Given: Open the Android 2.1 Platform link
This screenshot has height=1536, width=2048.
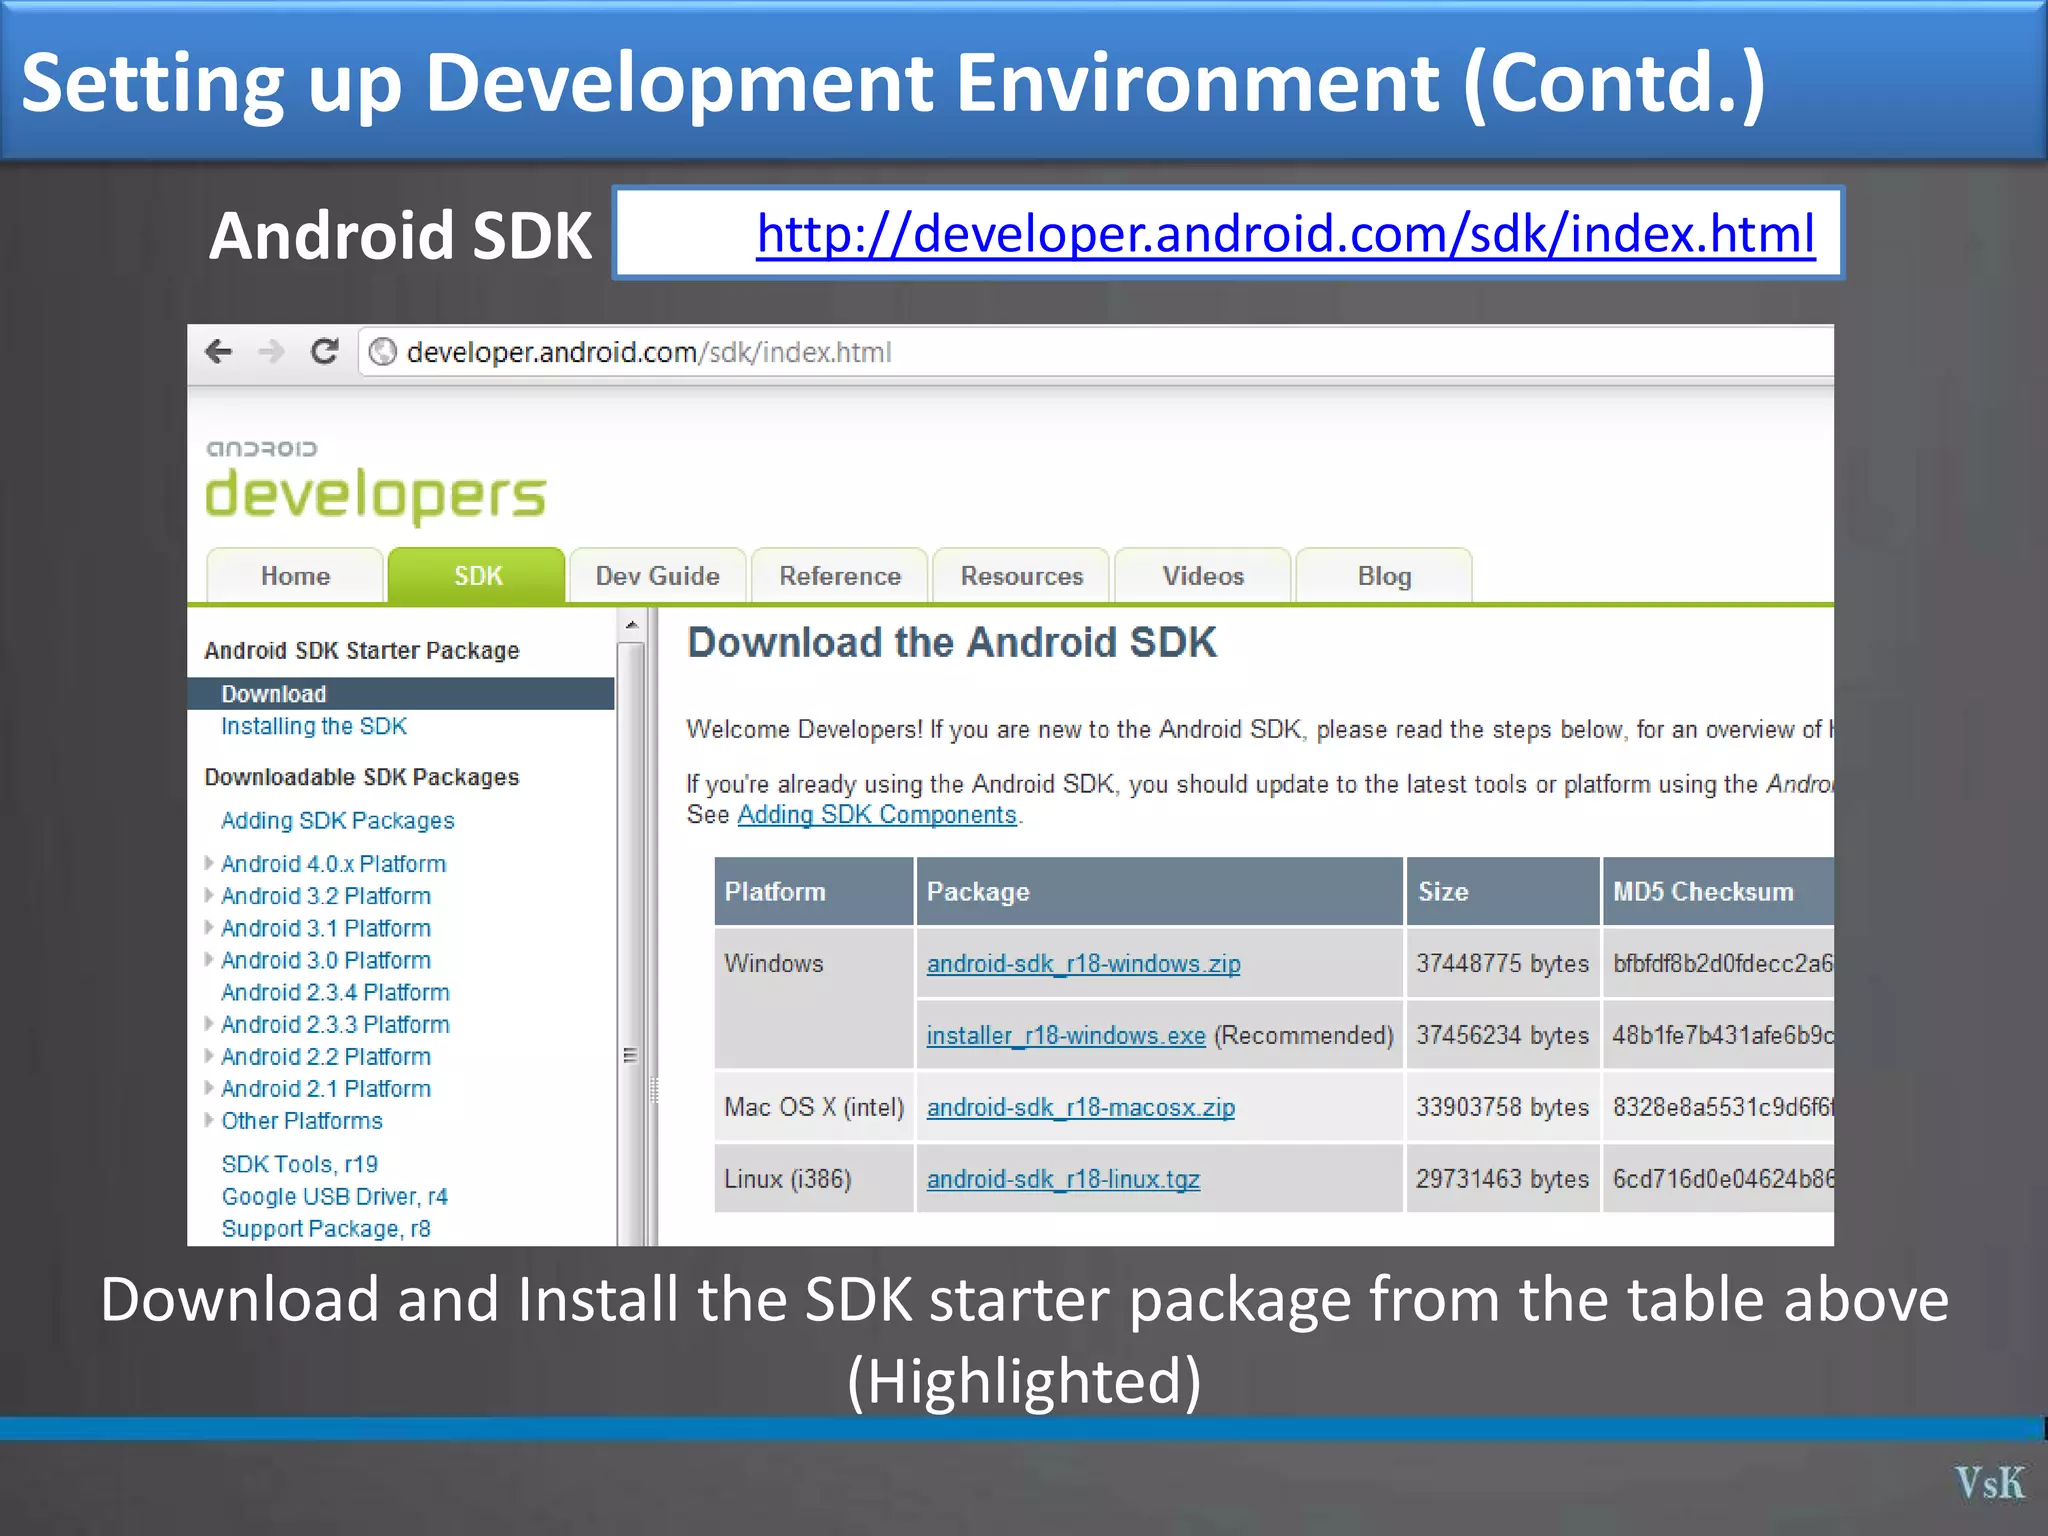Looking at the screenshot, I should click(326, 1088).
